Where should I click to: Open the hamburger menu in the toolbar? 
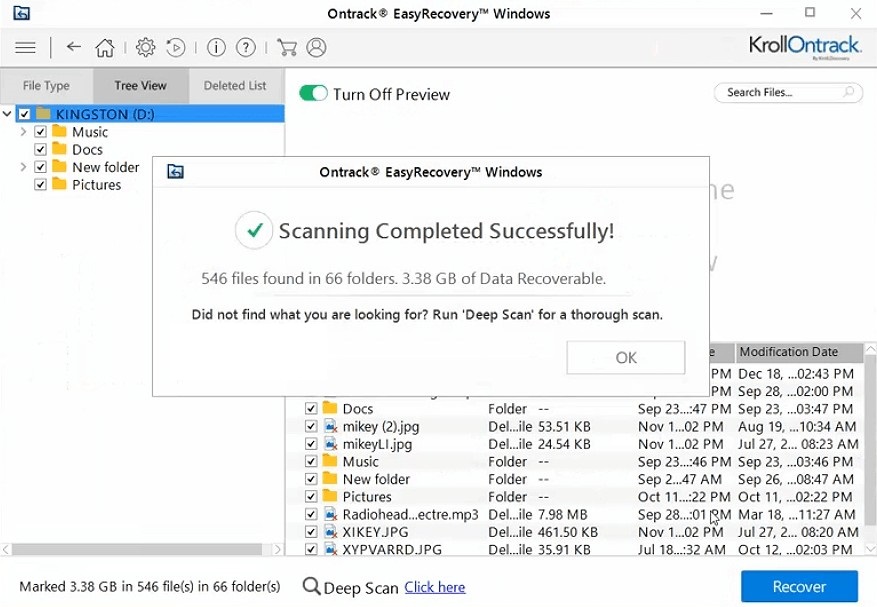(25, 48)
